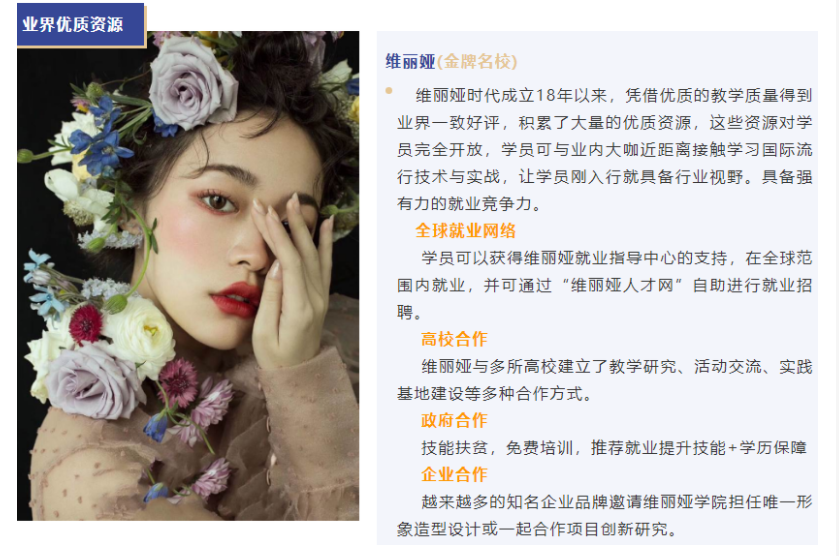Select the 政府合作 orange heading

454,420
